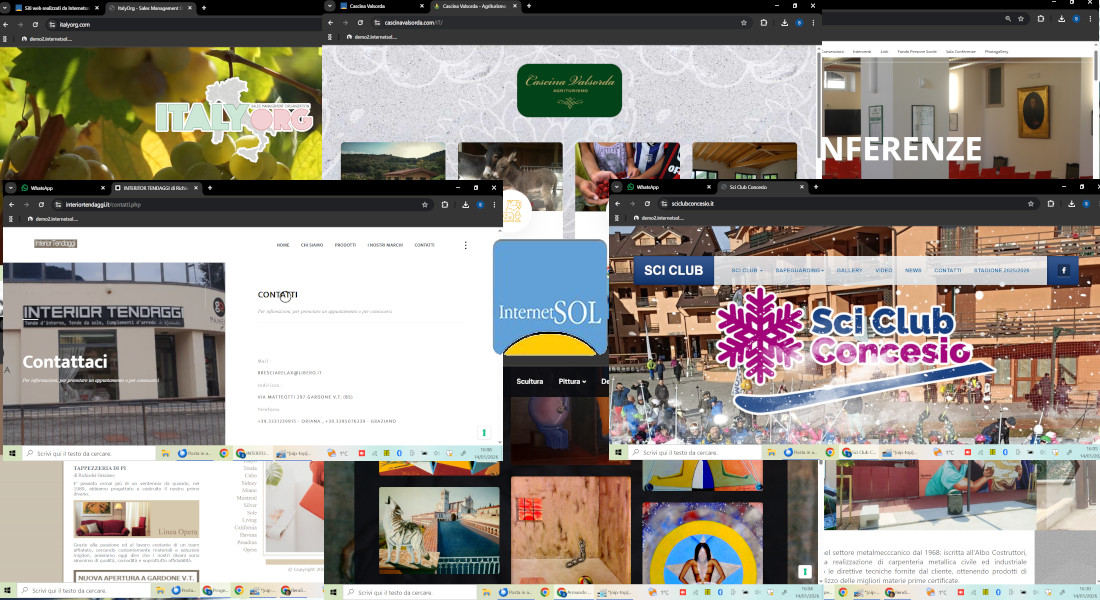Viewport: 1100px width, 600px height.
Task: Click the Facebook icon in Sci Club navbar
Action: 1063,270
